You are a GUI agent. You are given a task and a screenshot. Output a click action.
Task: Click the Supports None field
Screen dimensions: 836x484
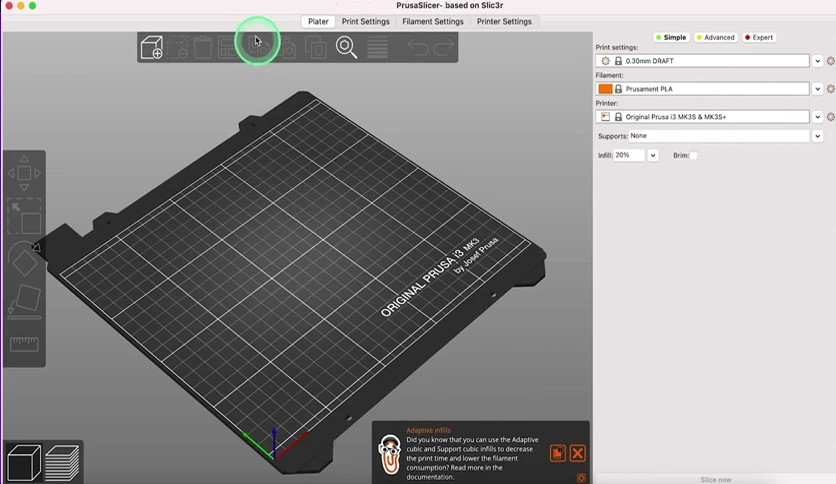coord(718,136)
